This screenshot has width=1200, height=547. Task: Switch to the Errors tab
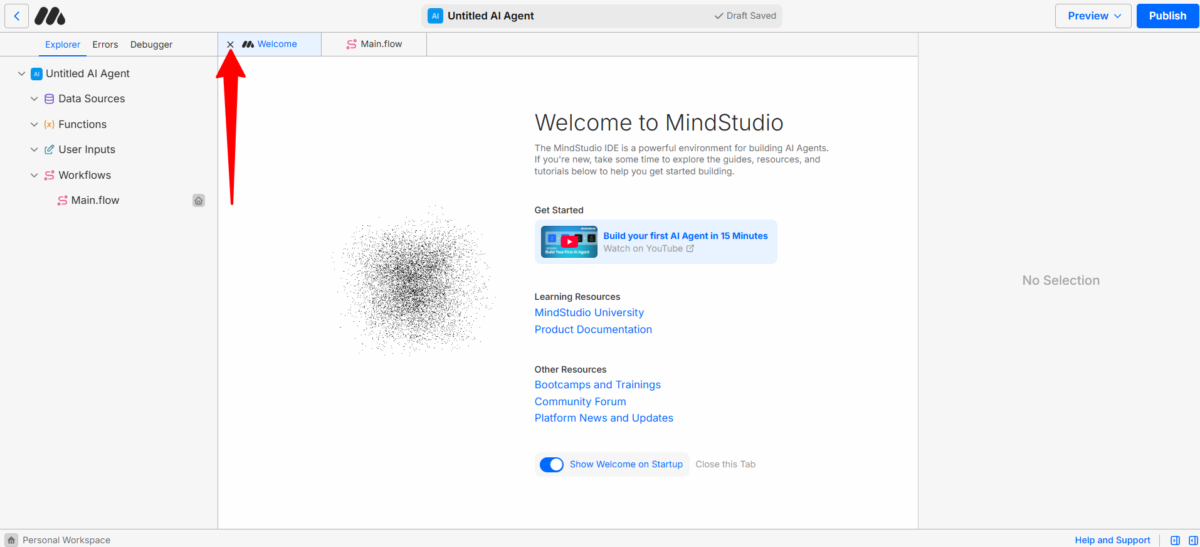coord(105,44)
